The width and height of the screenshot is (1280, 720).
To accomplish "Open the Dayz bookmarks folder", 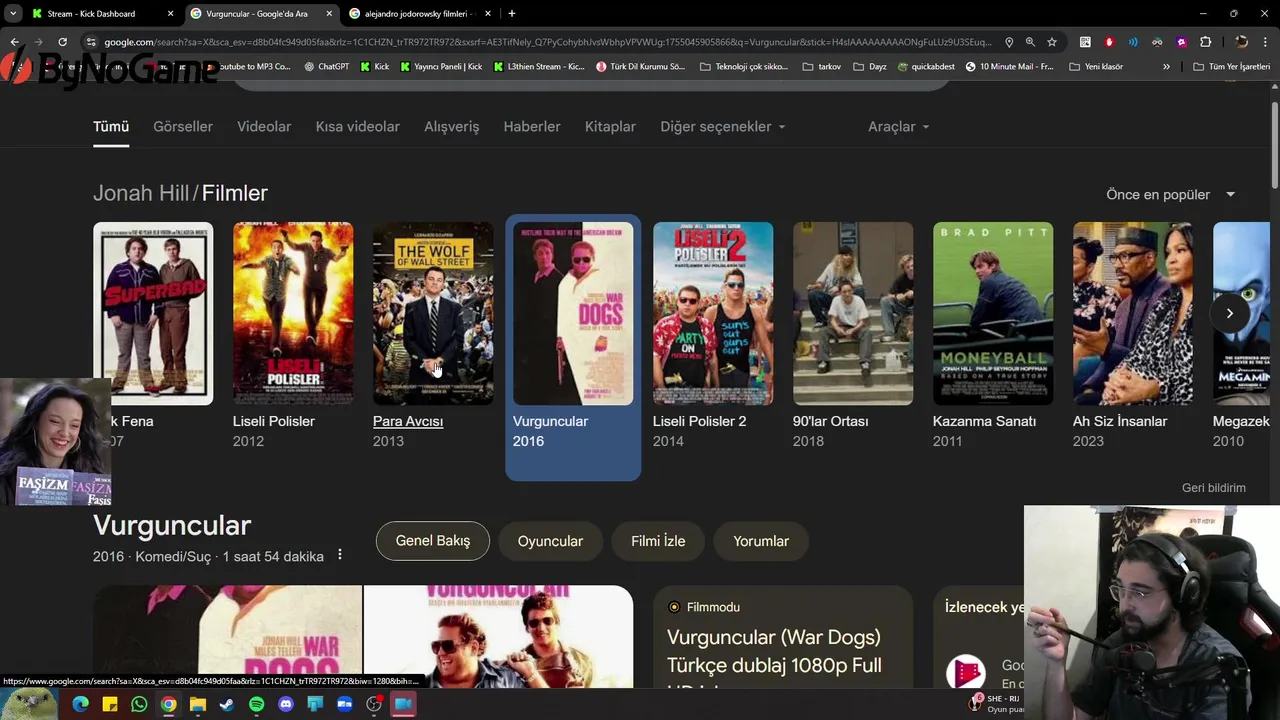I will tap(870, 67).
